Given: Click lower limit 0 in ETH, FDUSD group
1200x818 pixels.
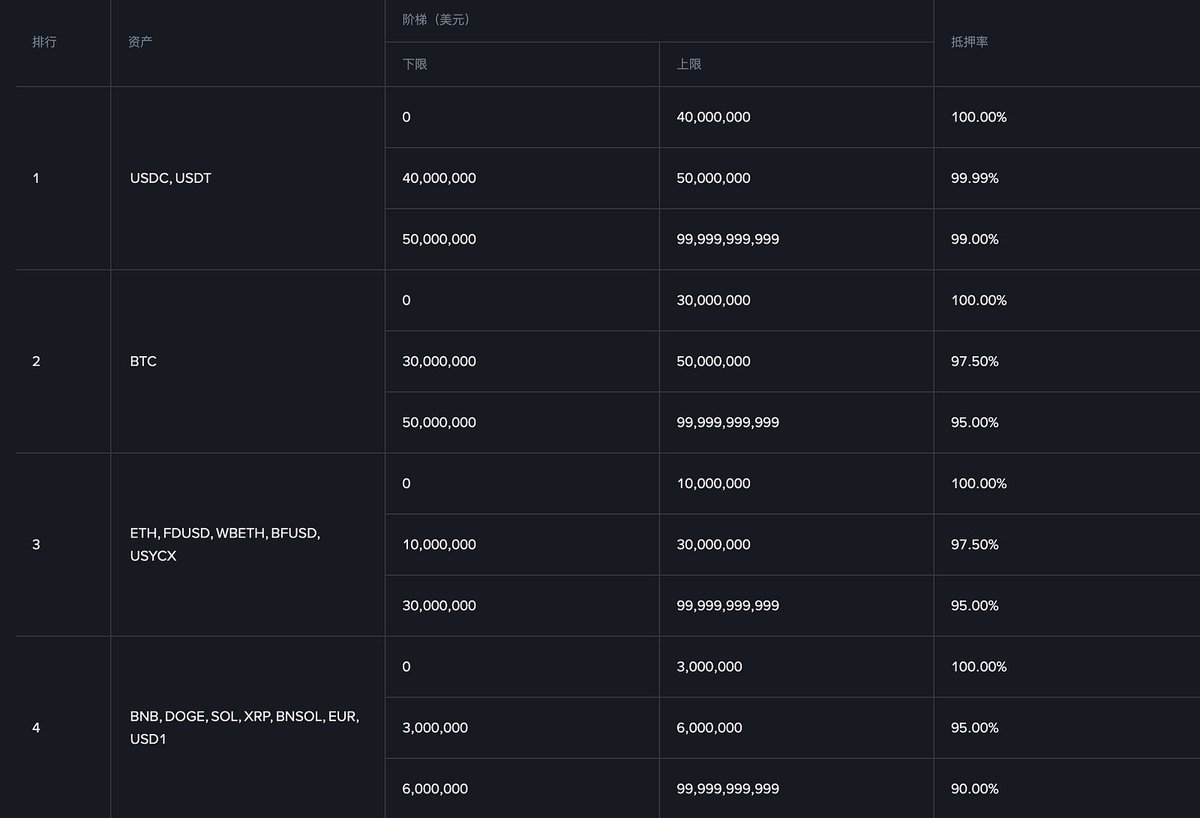Looking at the screenshot, I should 406,483.
